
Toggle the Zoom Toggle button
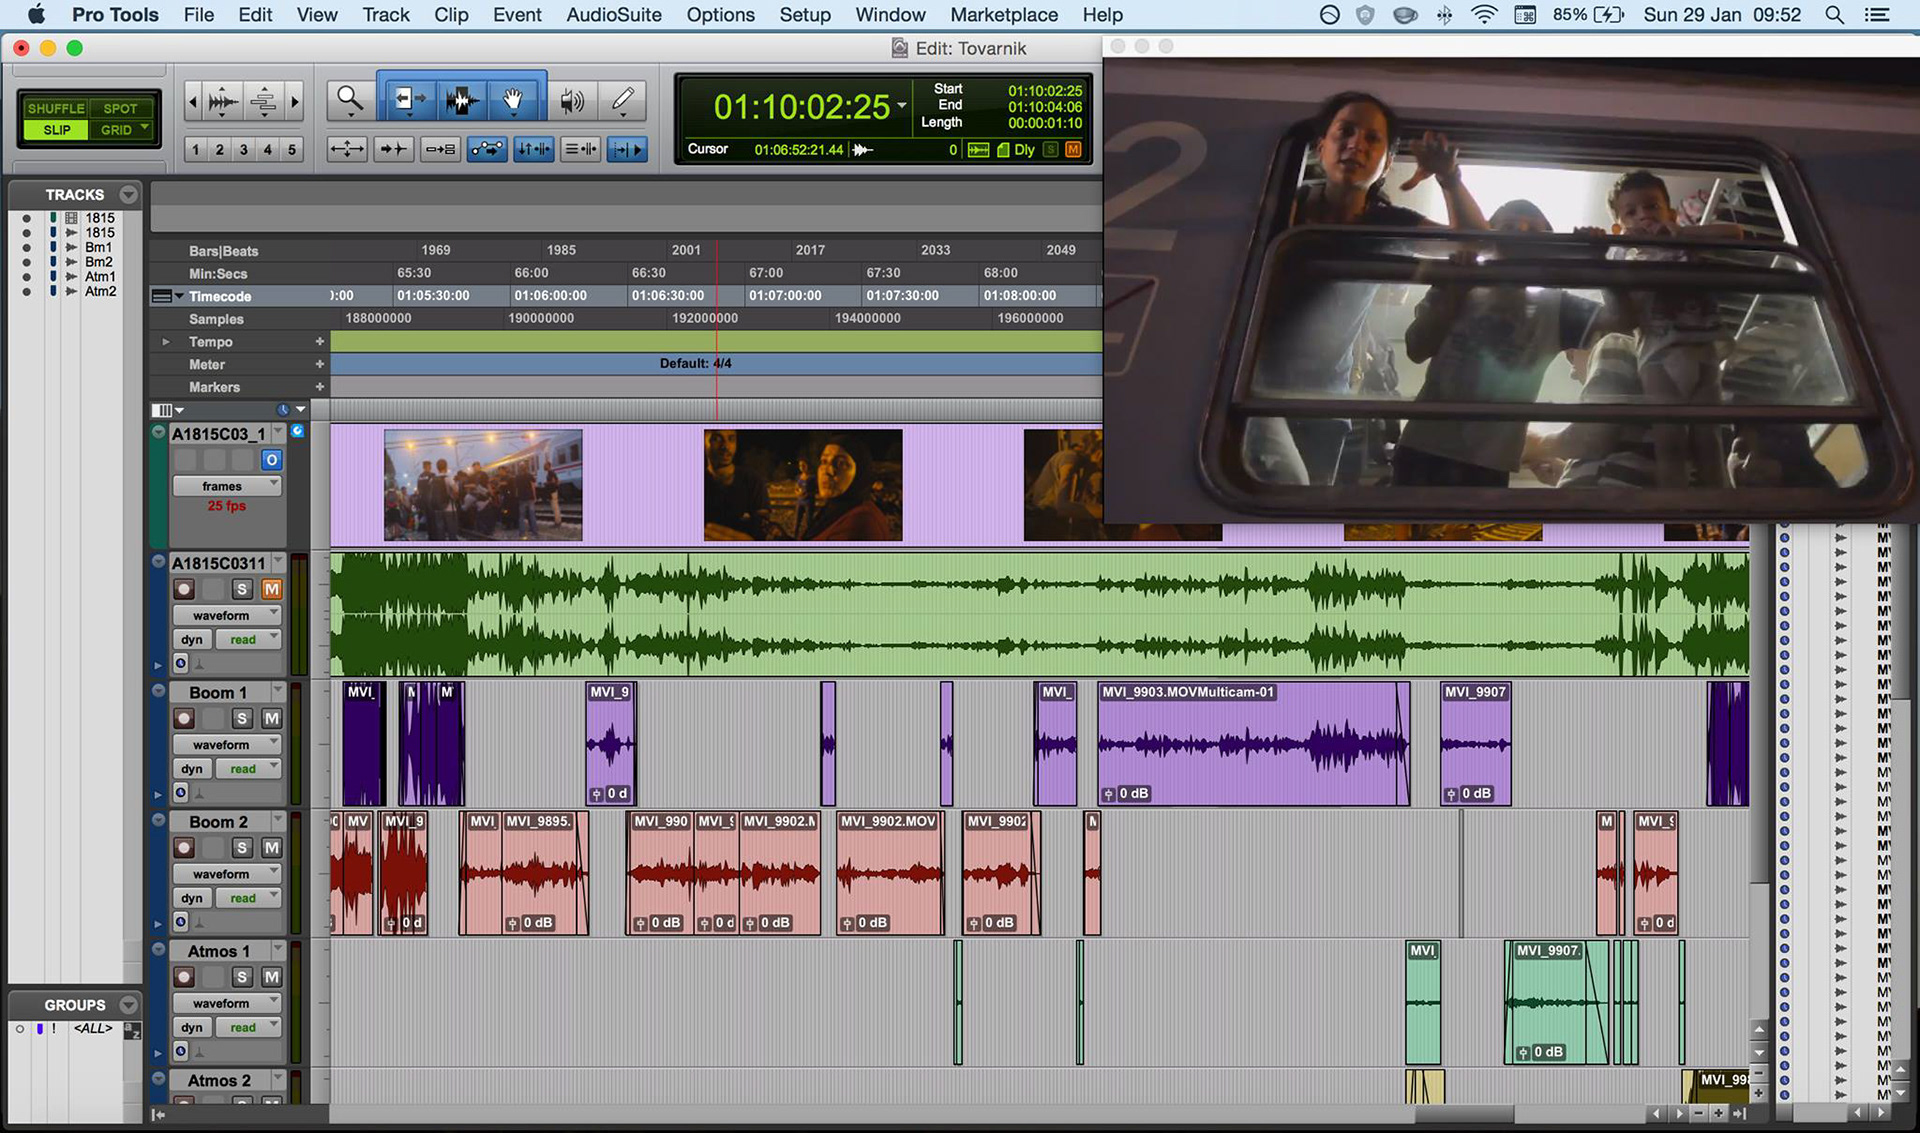tap(347, 149)
